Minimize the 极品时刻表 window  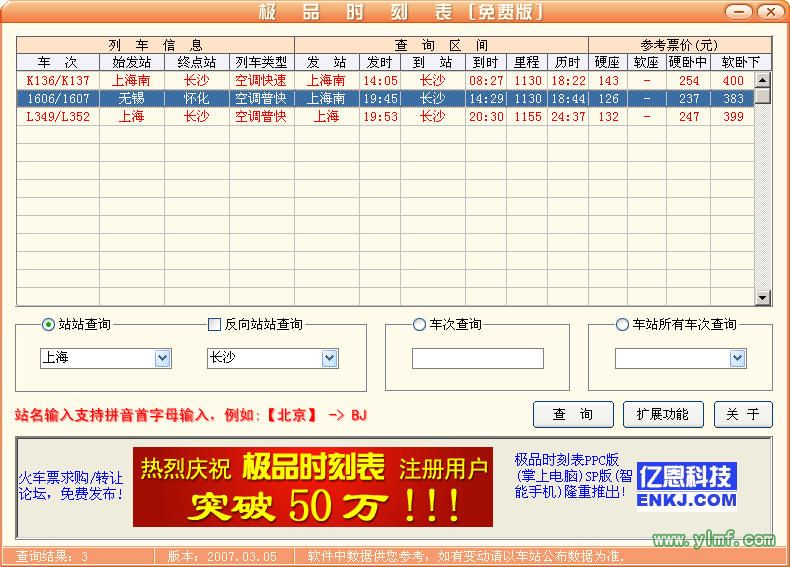pyautogui.click(x=739, y=12)
